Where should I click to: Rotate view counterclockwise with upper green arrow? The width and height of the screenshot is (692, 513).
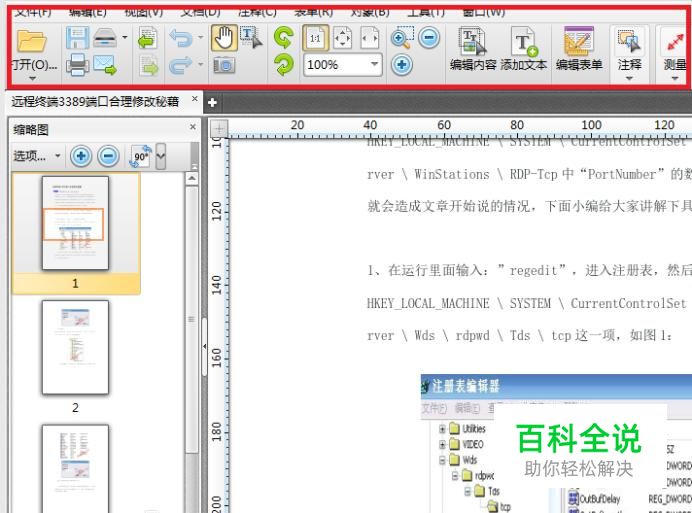pyautogui.click(x=283, y=37)
